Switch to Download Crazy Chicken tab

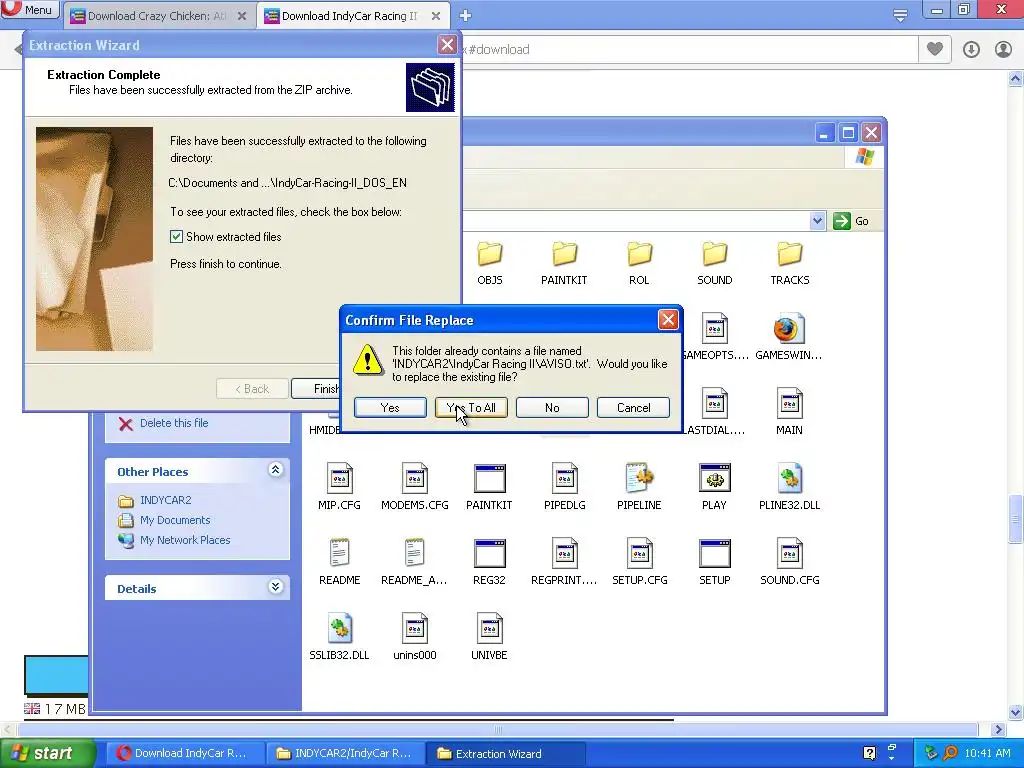159,16
